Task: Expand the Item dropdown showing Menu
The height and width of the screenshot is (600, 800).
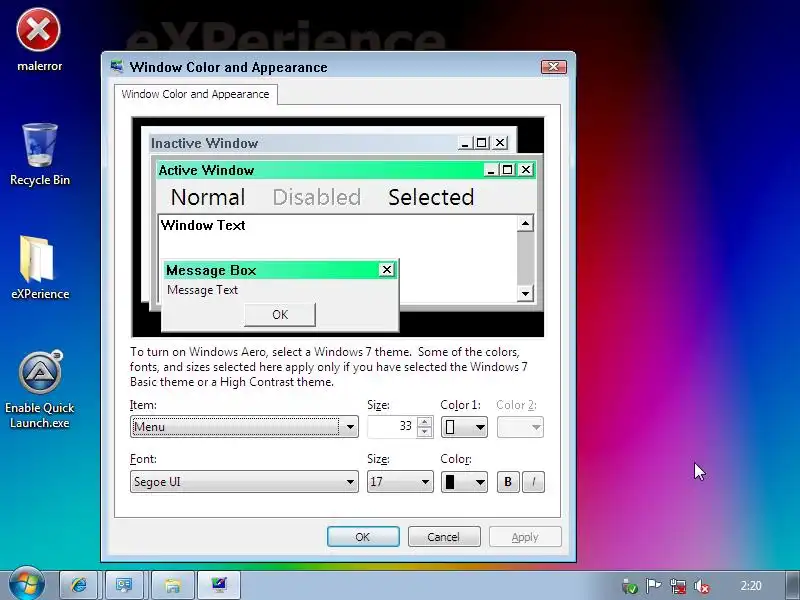Action: (x=244, y=427)
